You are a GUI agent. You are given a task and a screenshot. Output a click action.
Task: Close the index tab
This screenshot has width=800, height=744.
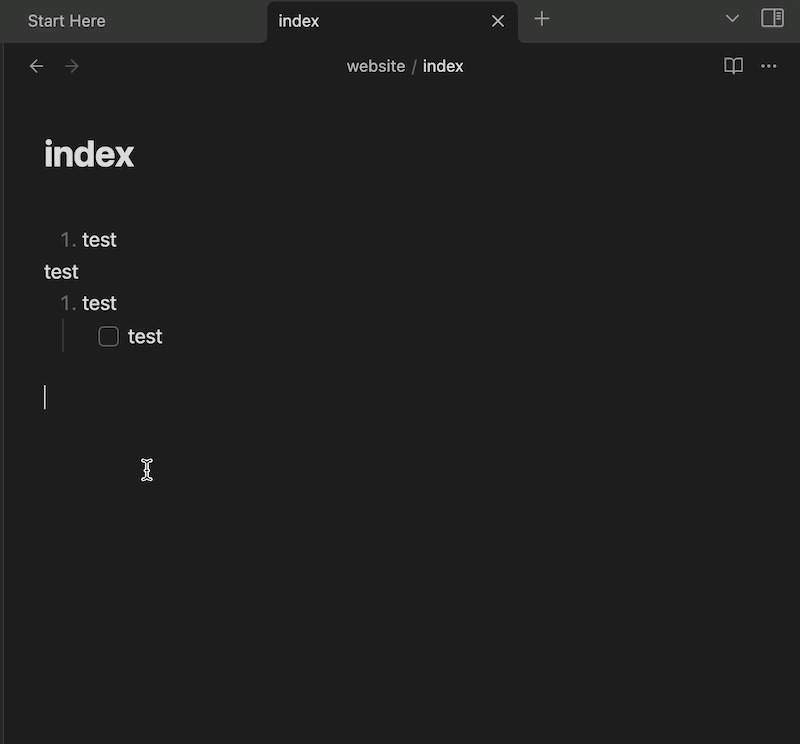[x=498, y=21]
